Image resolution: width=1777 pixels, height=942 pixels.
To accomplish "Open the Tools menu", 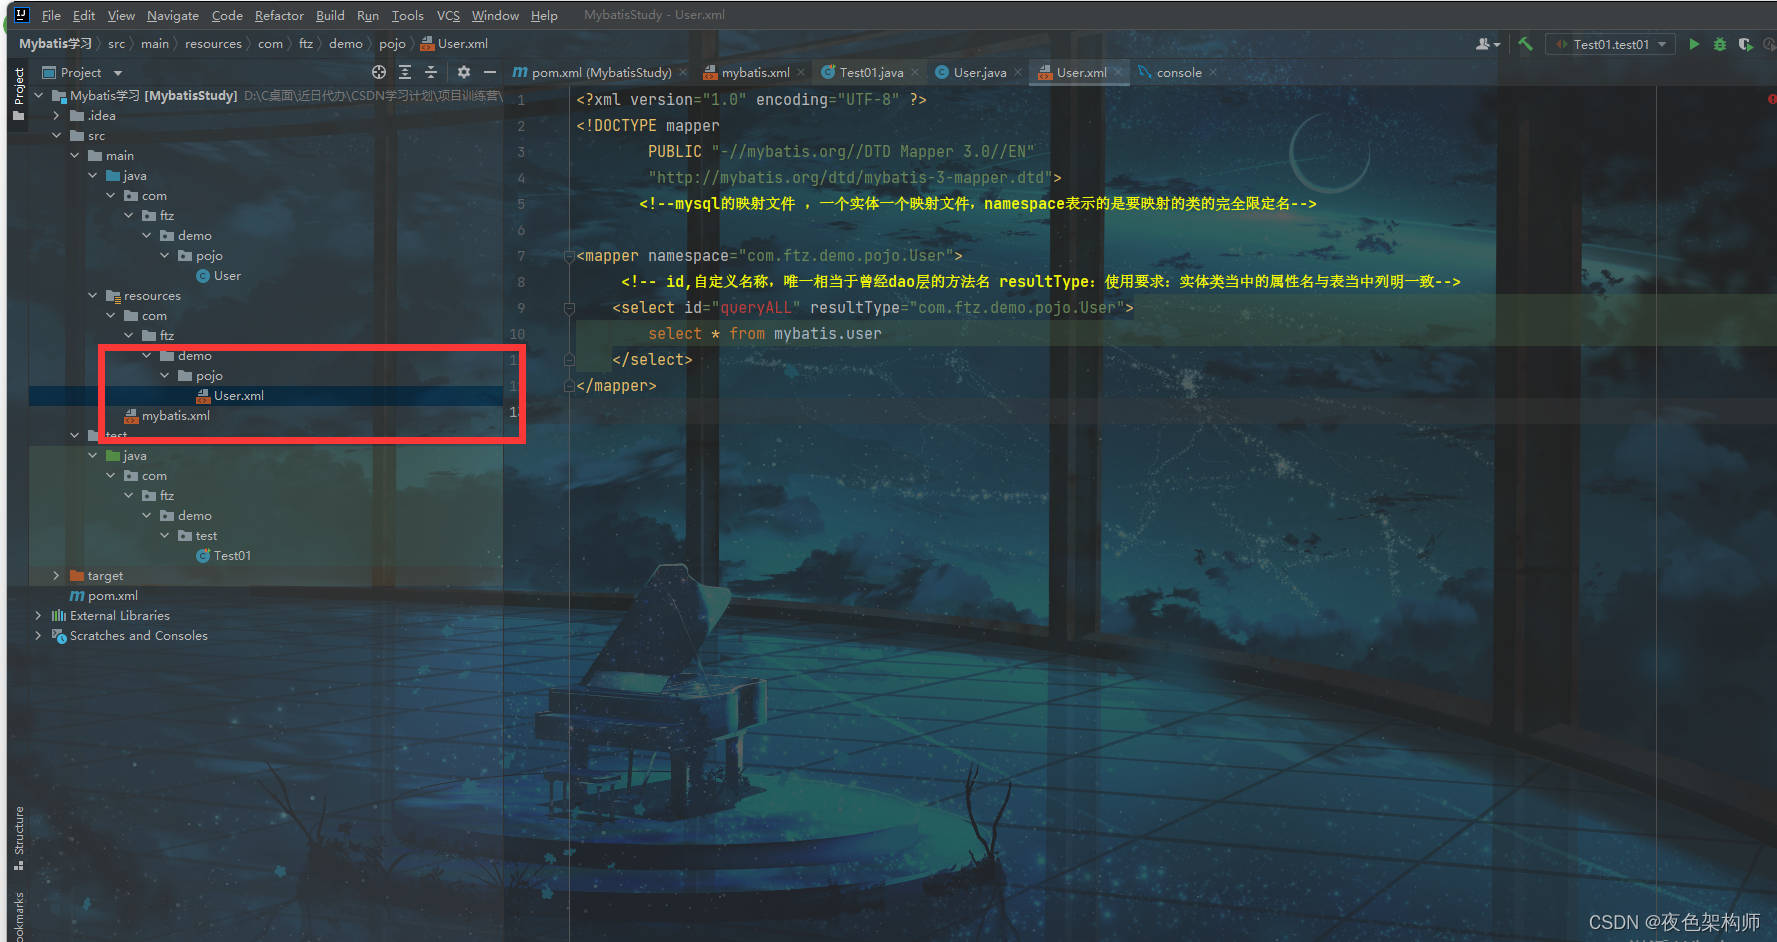I will pyautogui.click(x=407, y=15).
